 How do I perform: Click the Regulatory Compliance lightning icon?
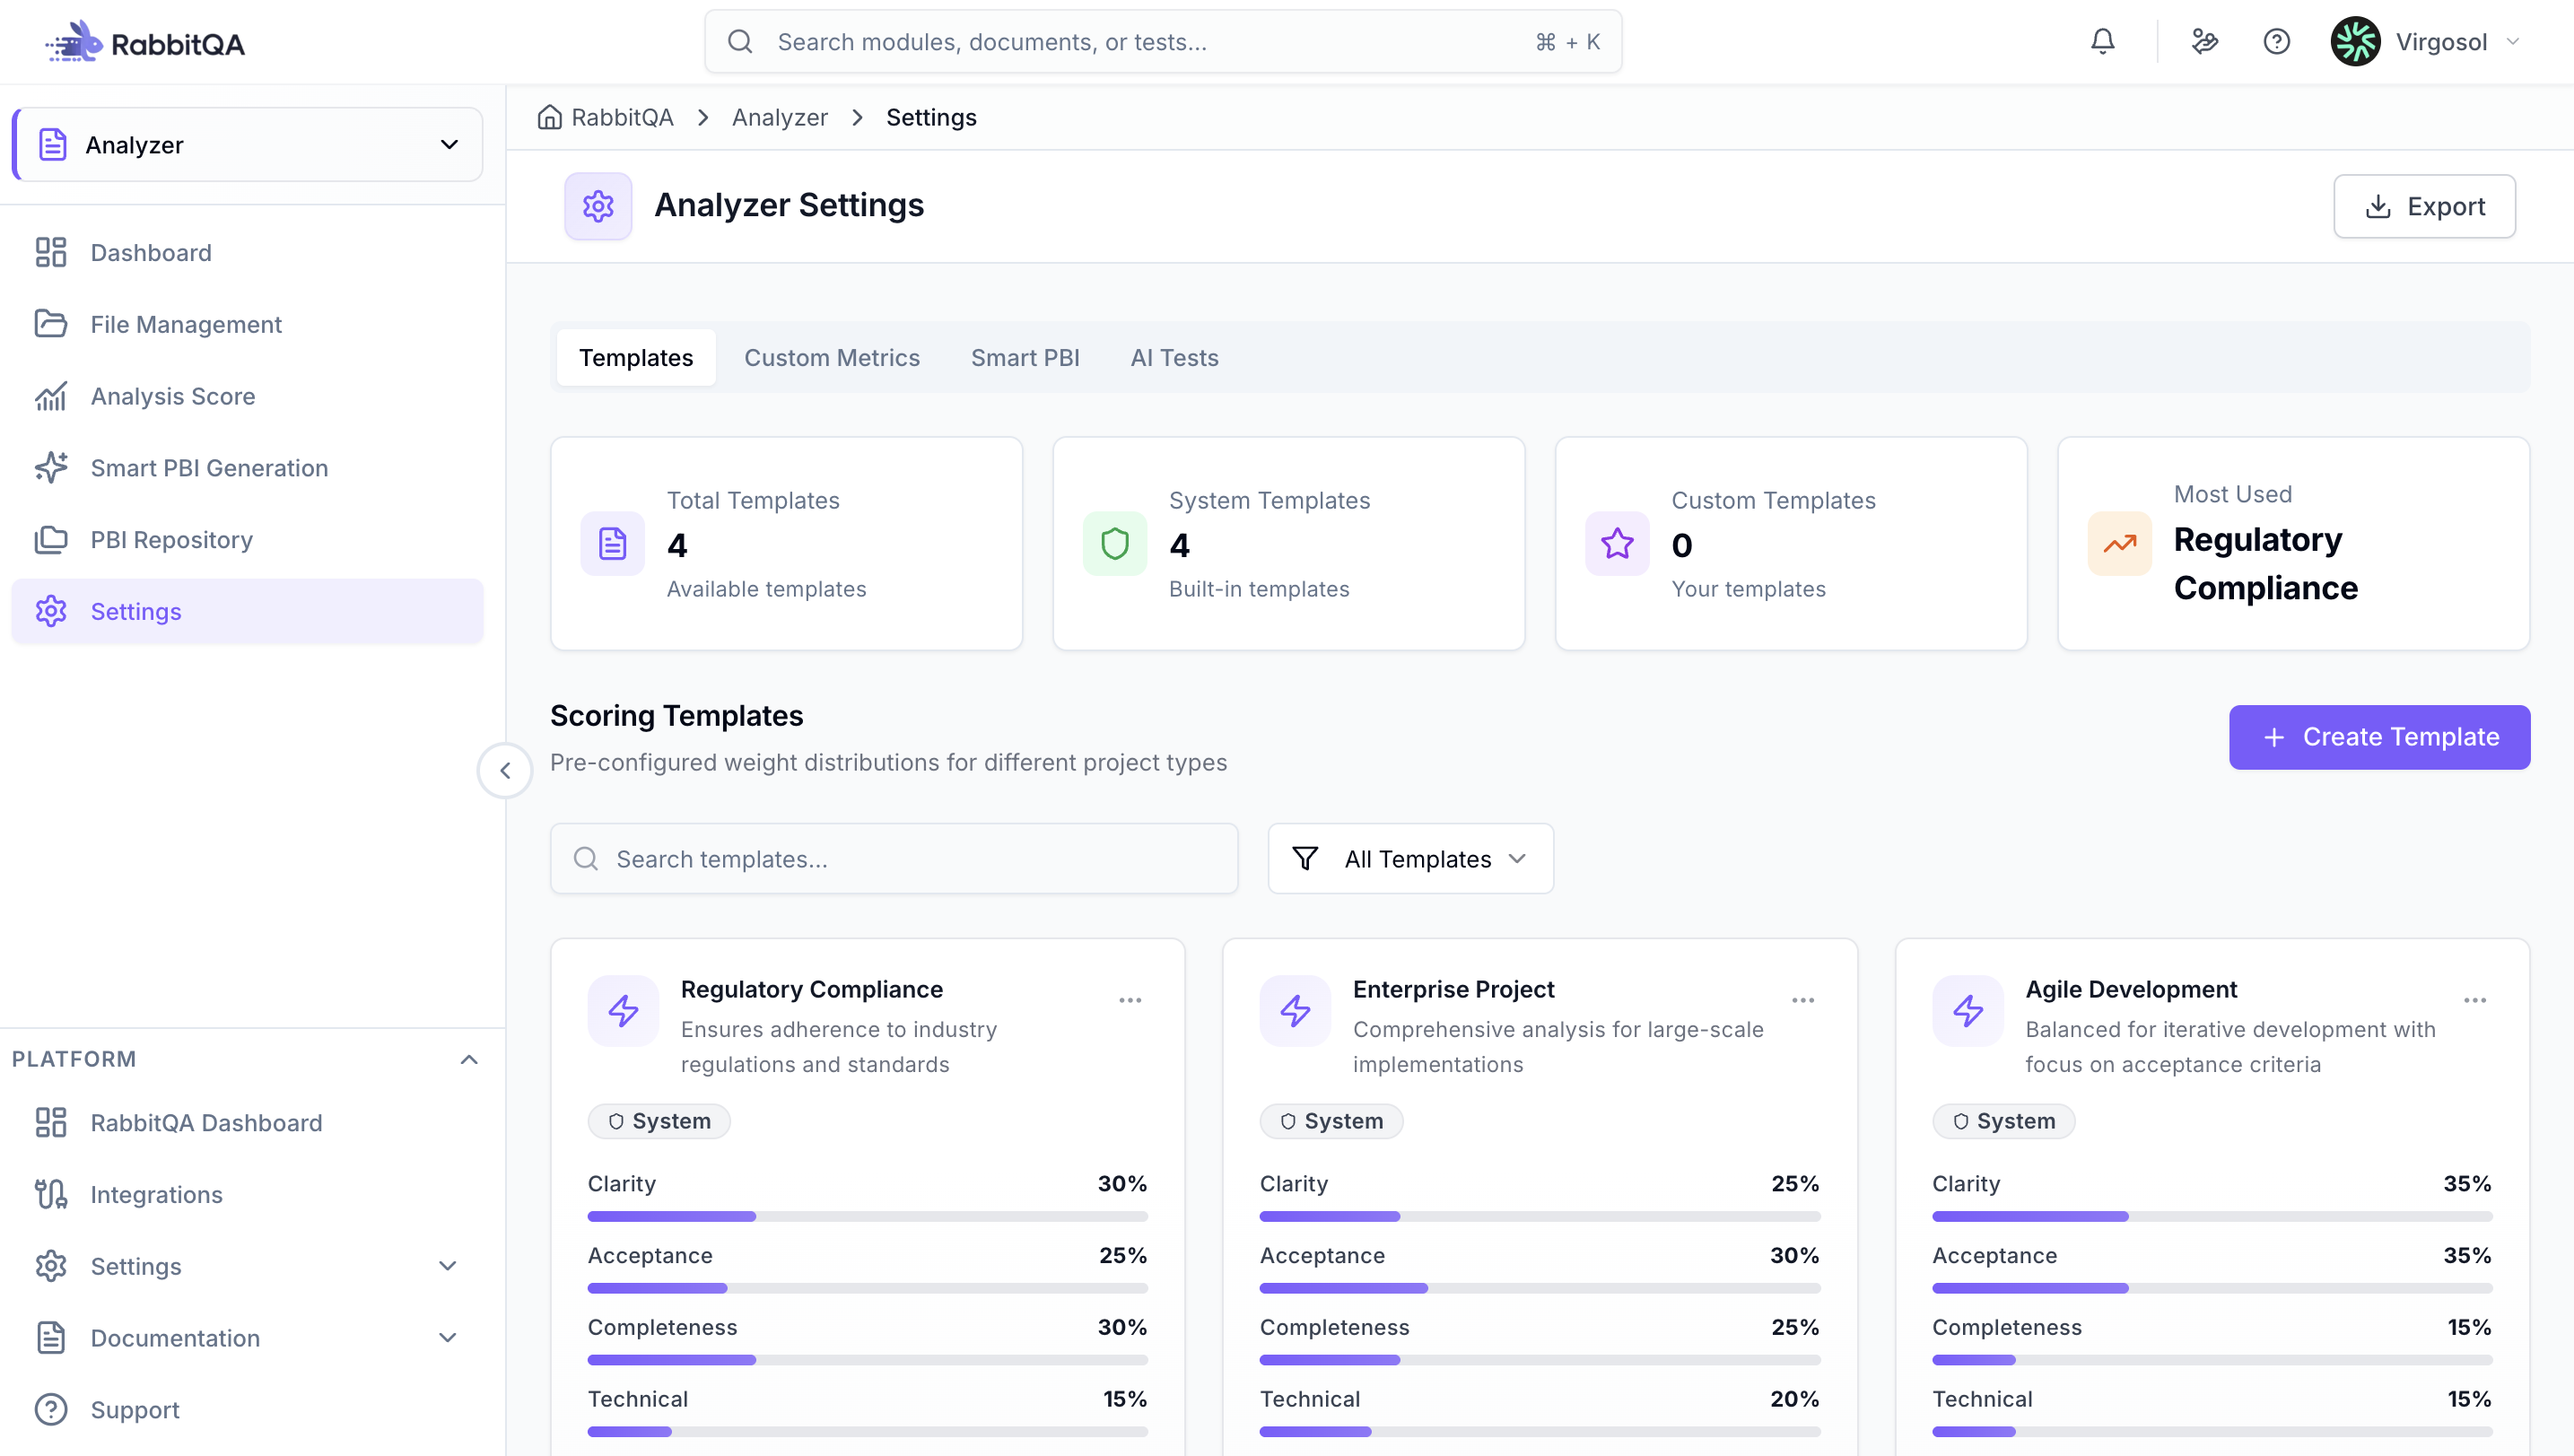(x=623, y=1011)
